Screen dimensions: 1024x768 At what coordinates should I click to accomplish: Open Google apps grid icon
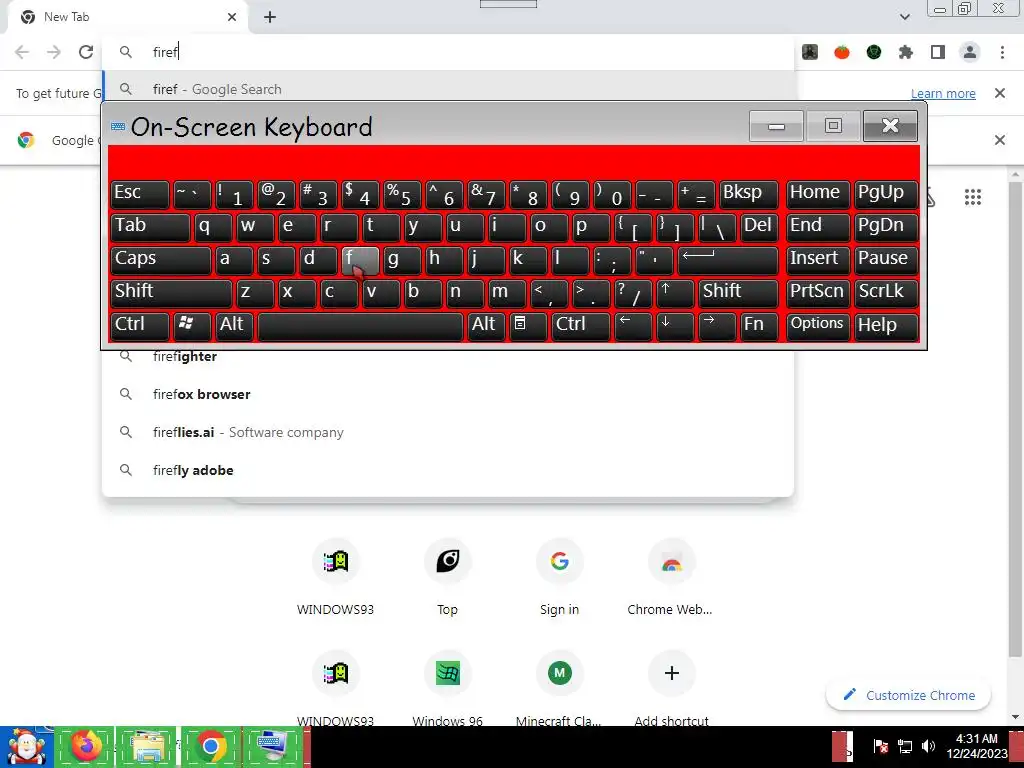click(973, 197)
